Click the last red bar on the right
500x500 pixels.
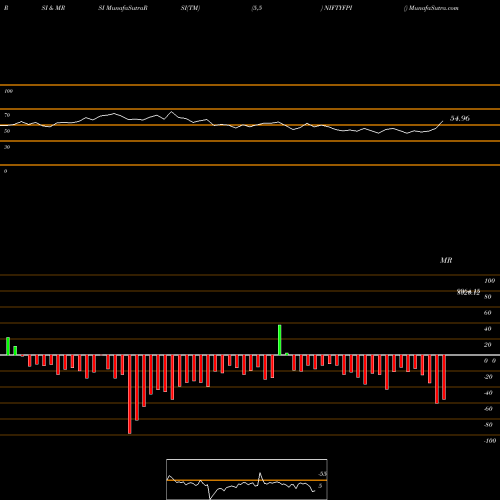click(444, 377)
